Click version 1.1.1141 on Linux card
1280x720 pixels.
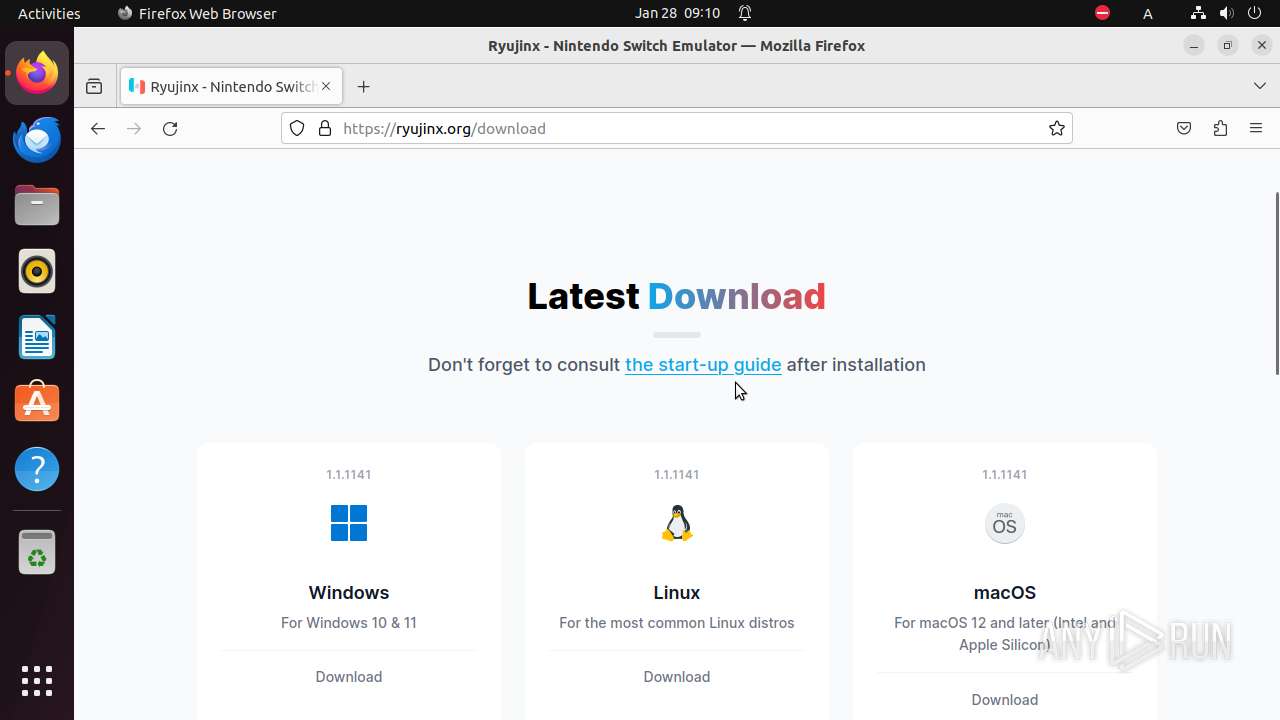677,475
